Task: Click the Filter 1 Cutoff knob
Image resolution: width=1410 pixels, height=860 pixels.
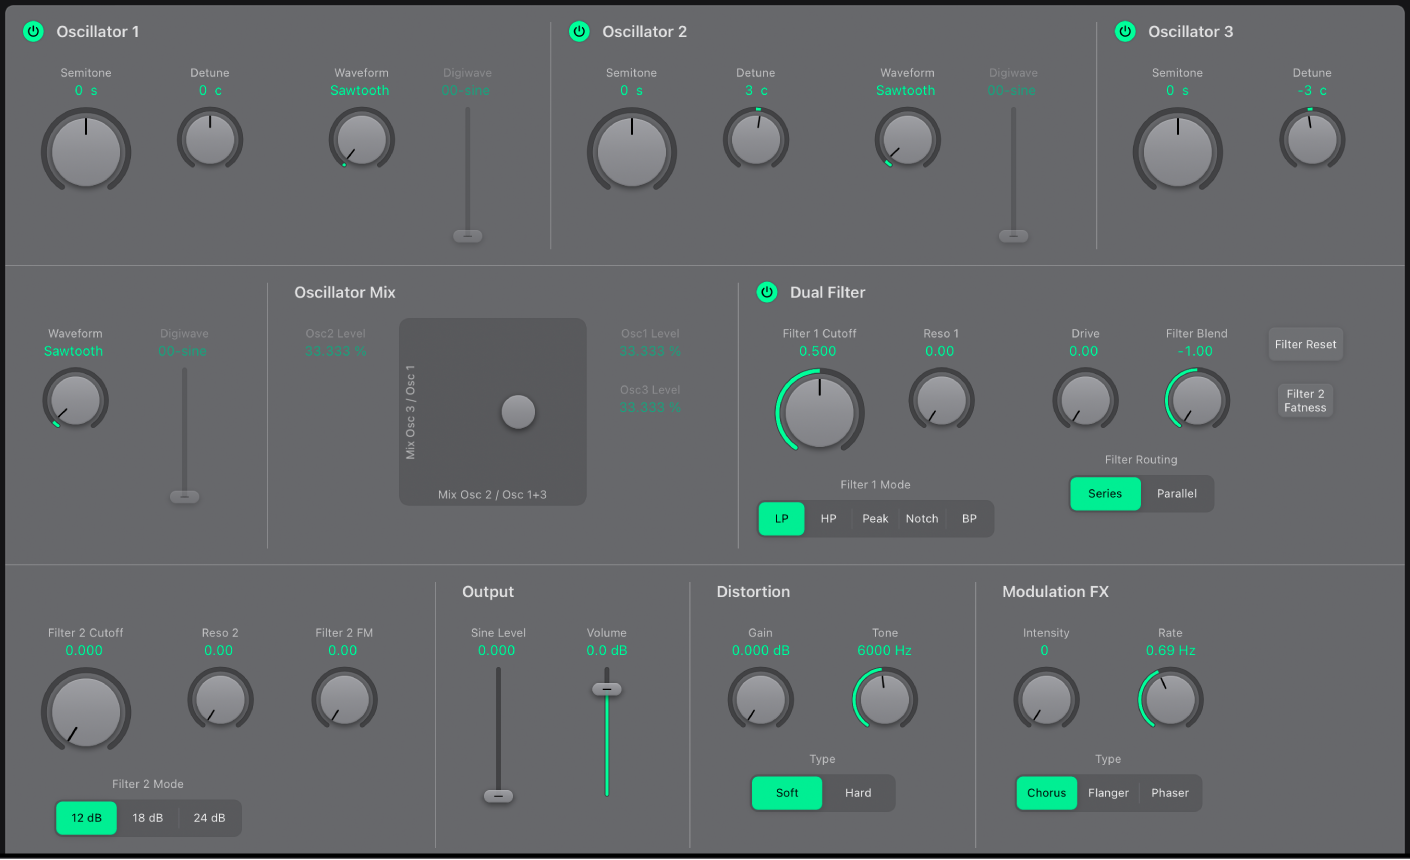Action: point(820,412)
